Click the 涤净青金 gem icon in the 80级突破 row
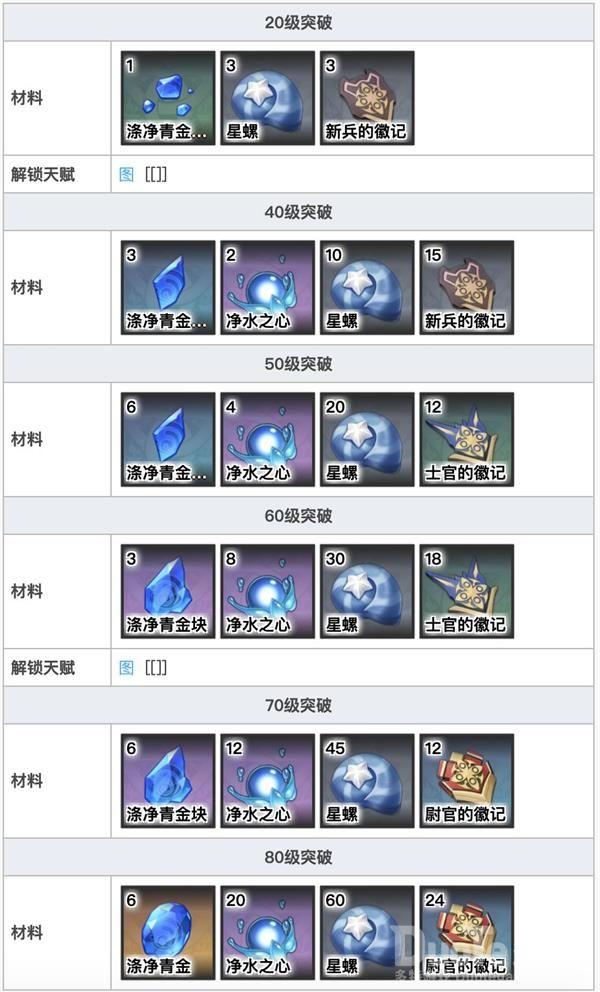The height and width of the screenshot is (992, 600). click(x=168, y=933)
